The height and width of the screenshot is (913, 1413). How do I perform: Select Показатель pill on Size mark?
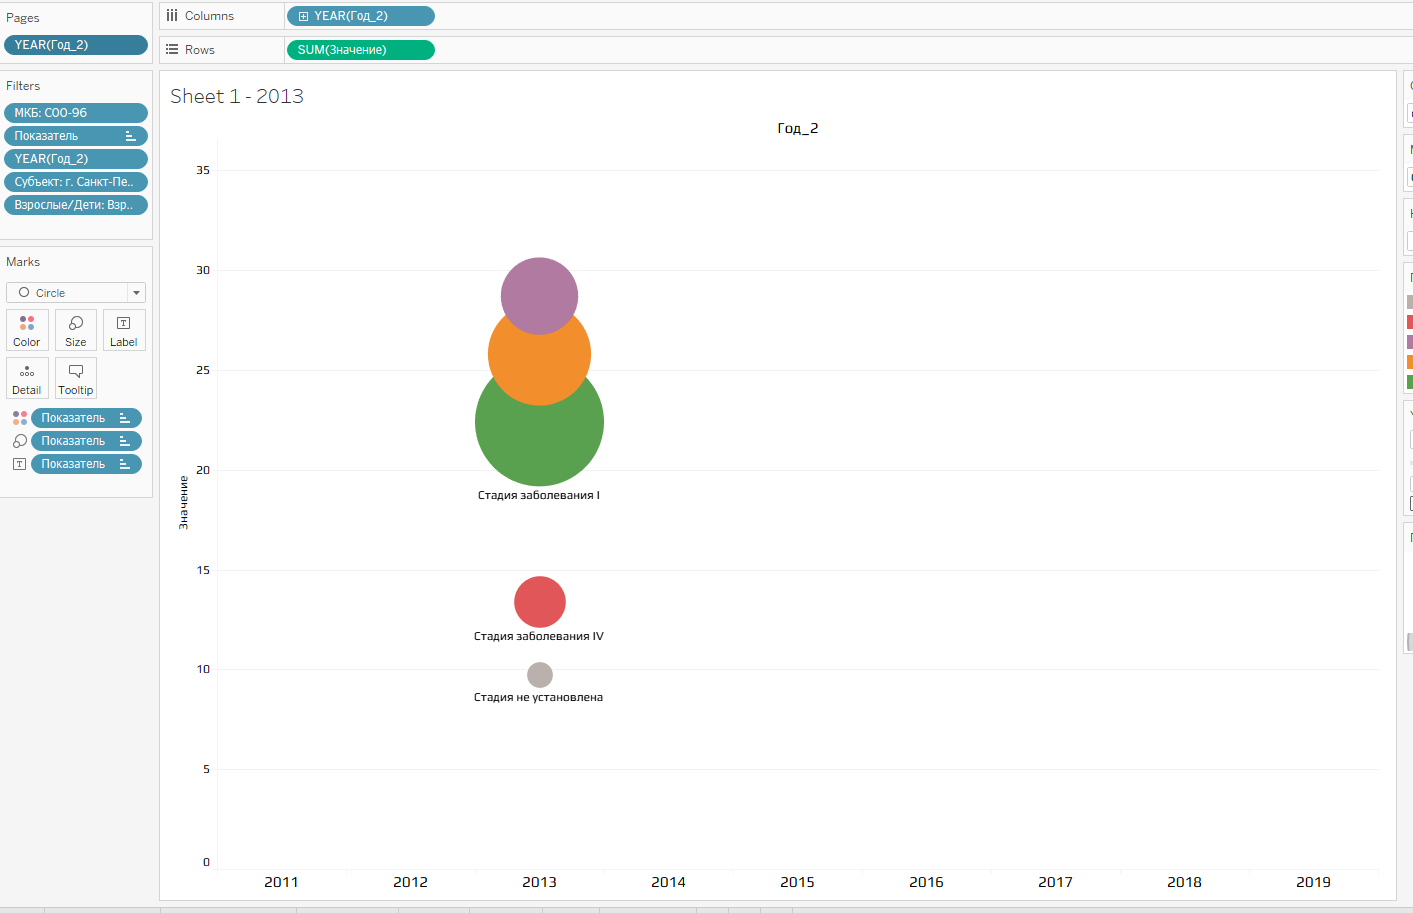coord(86,441)
